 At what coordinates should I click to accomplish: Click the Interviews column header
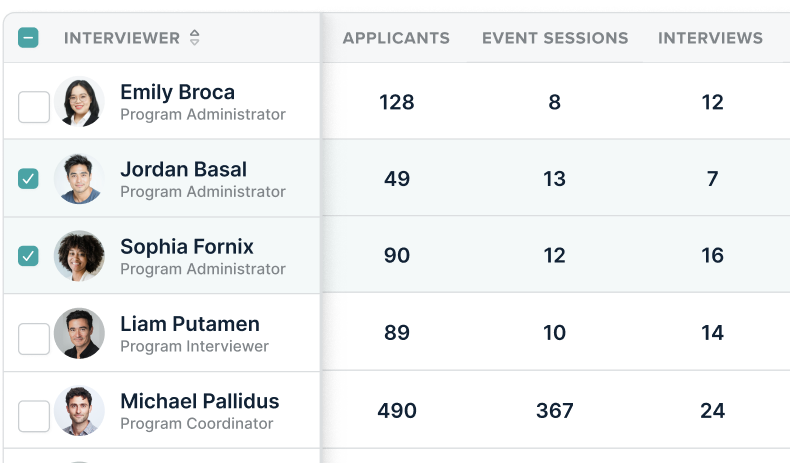point(710,38)
